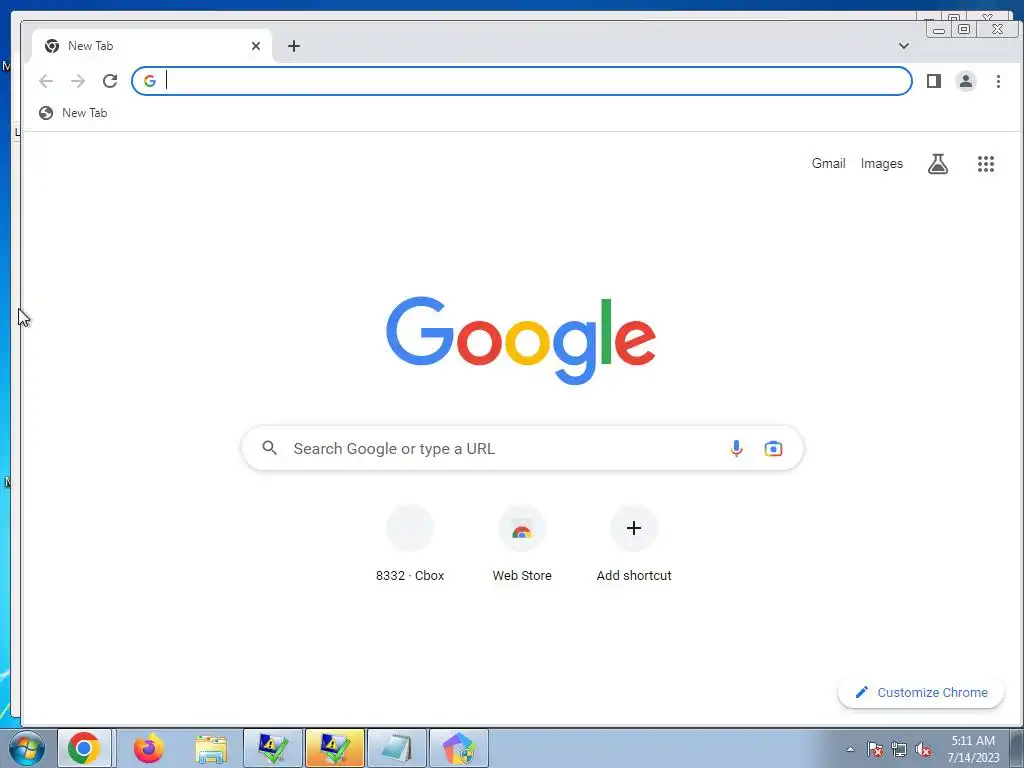1024x768 pixels.
Task: Click the Forward navigation arrow
Action: (x=78, y=81)
